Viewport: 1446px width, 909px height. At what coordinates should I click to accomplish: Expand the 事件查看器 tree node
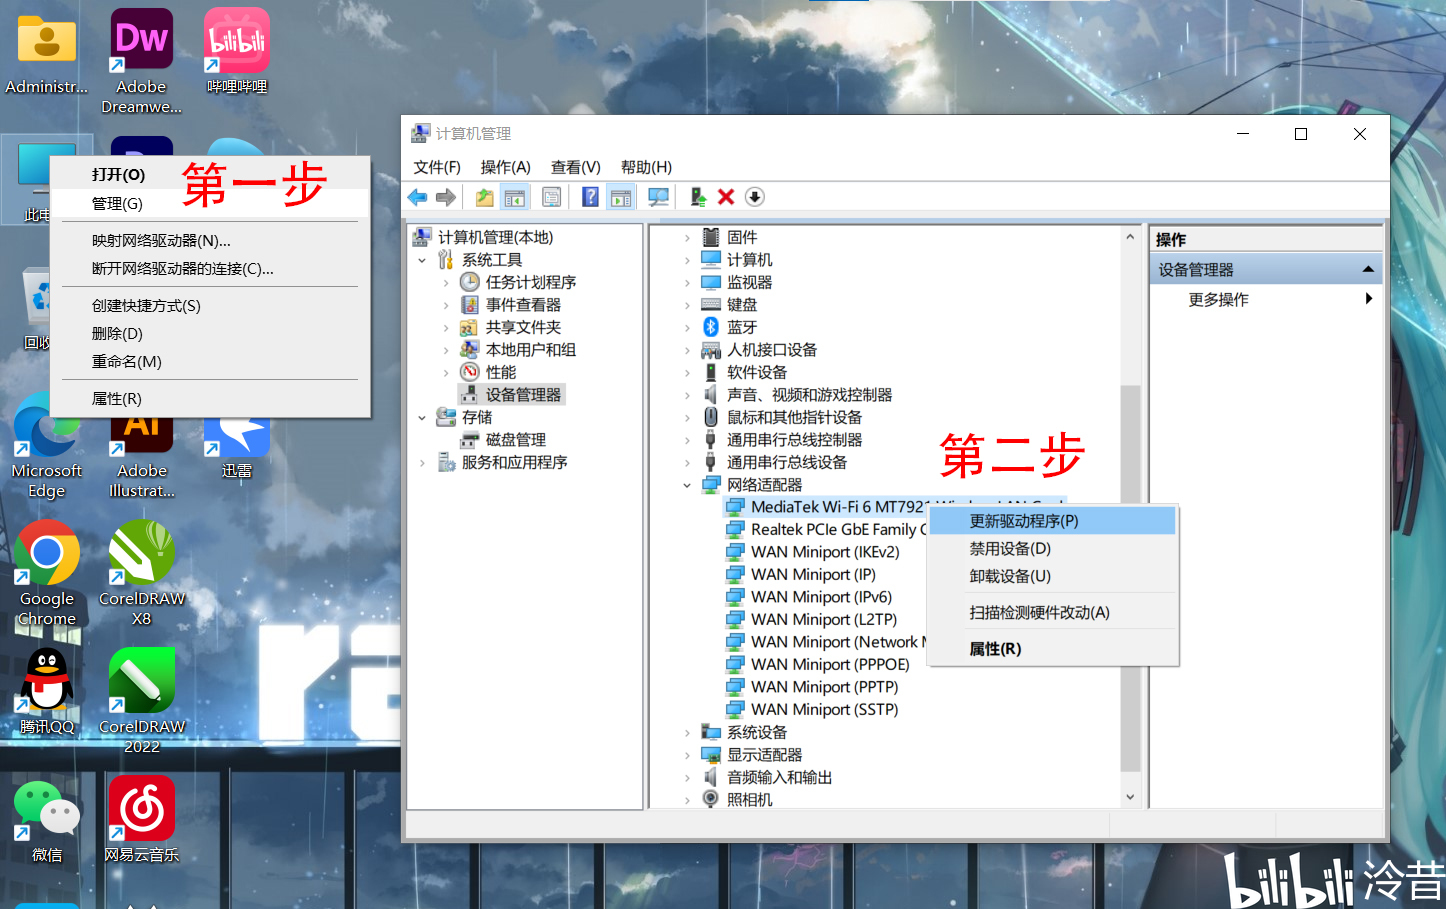tap(446, 305)
